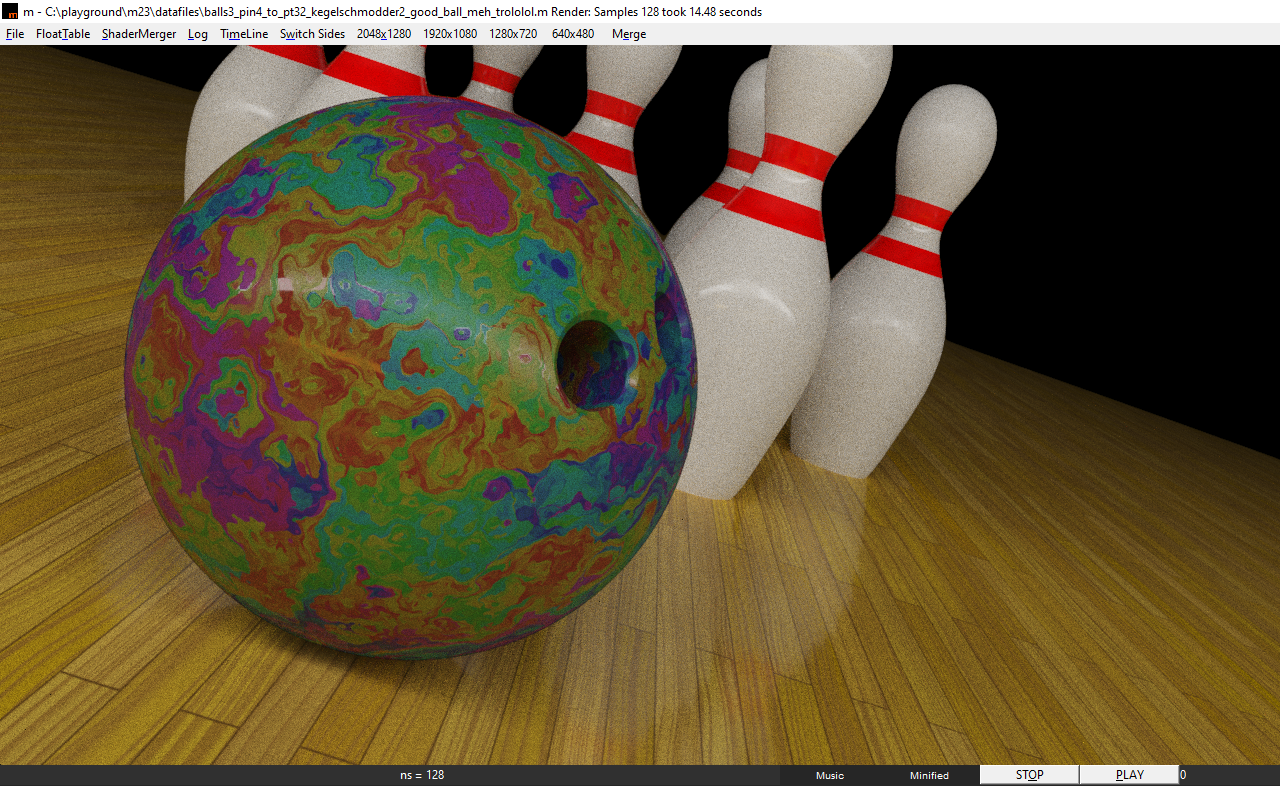Set resolution to 1920x1080
The width and height of the screenshot is (1280, 786).
tap(450, 34)
